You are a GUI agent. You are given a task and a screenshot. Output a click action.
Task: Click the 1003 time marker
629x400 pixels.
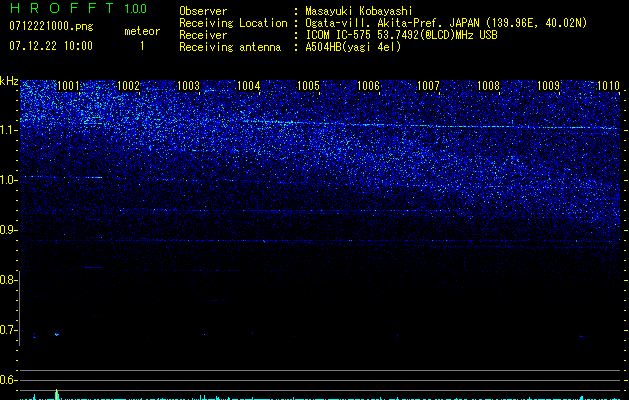[x=189, y=86]
